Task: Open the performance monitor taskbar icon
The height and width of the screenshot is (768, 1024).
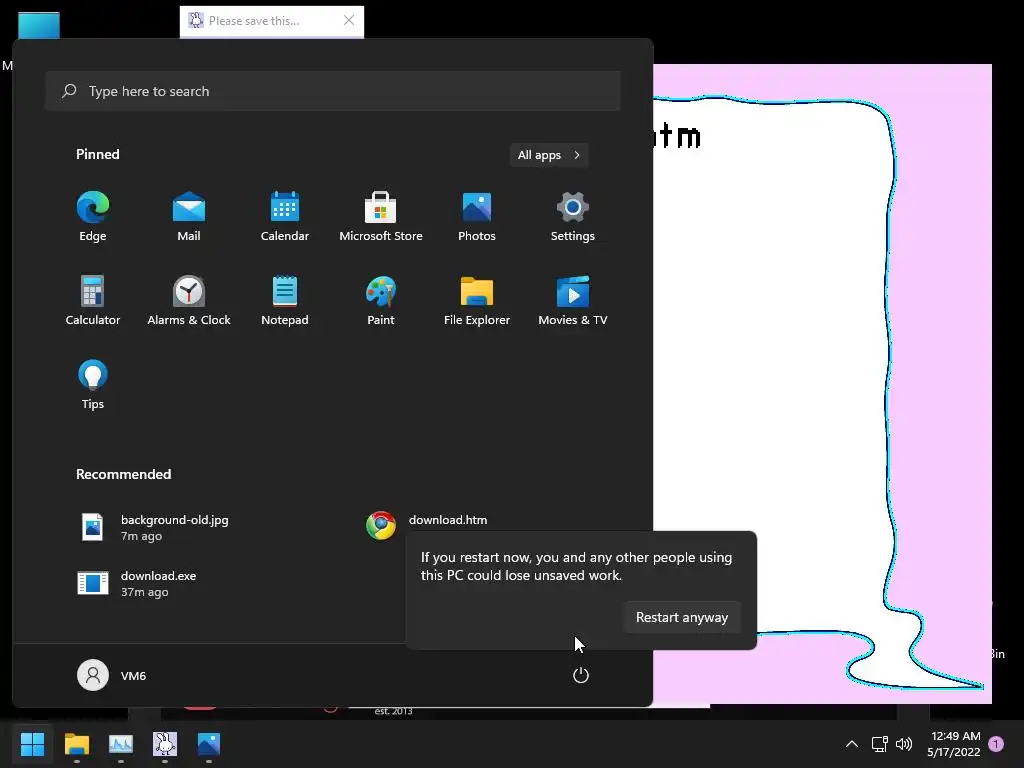Action: (121, 744)
